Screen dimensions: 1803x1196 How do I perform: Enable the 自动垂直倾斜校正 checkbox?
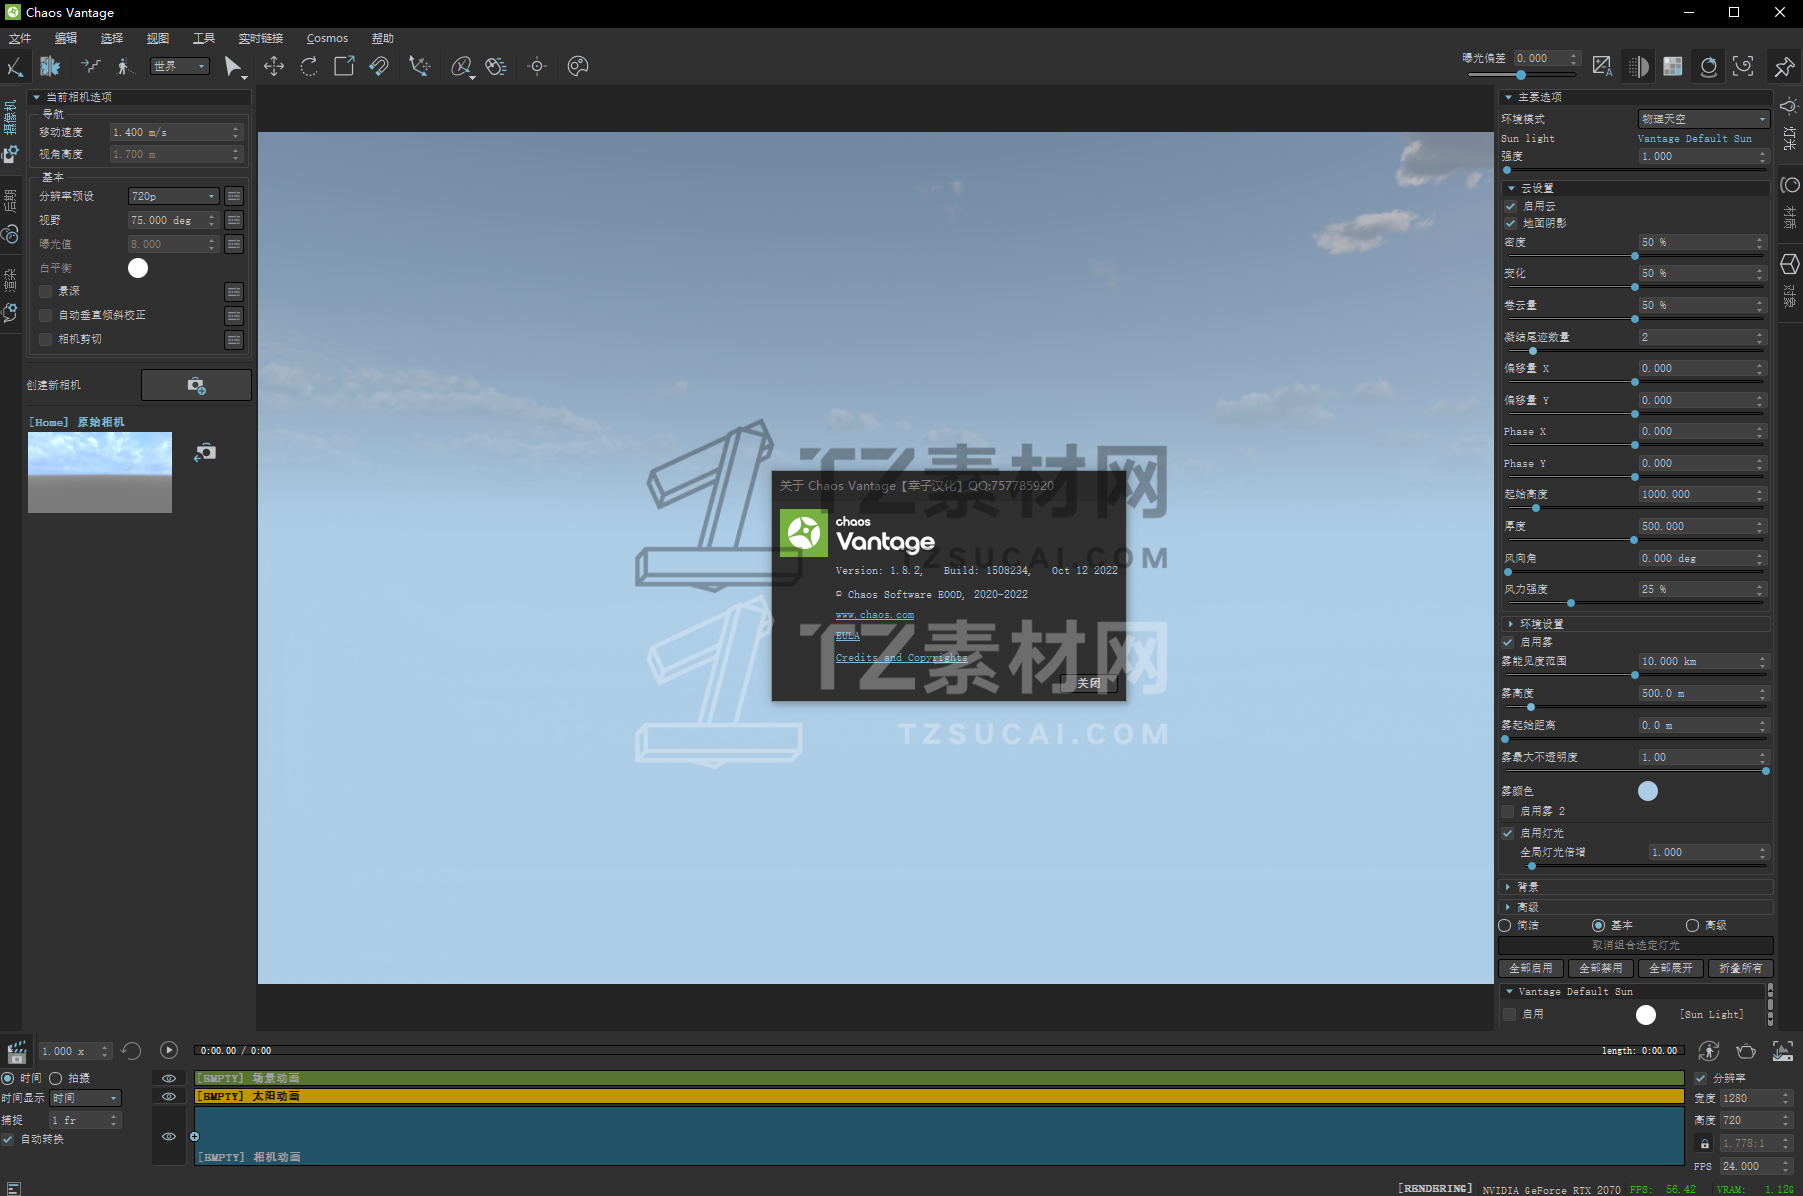pos(45,315)
